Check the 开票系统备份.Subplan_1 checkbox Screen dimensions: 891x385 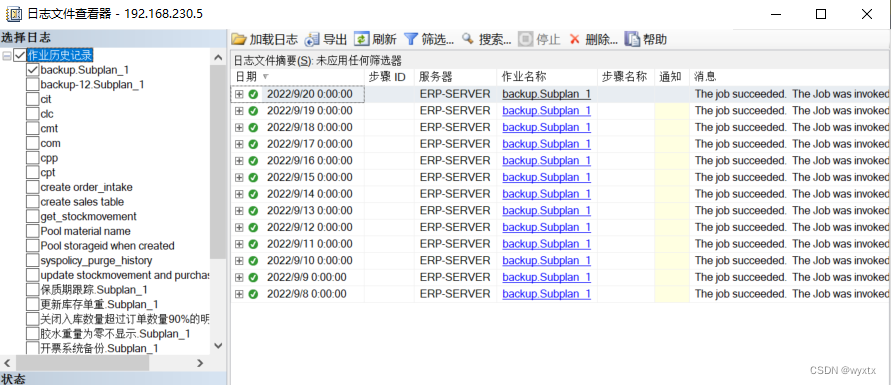tap(32, 348)
